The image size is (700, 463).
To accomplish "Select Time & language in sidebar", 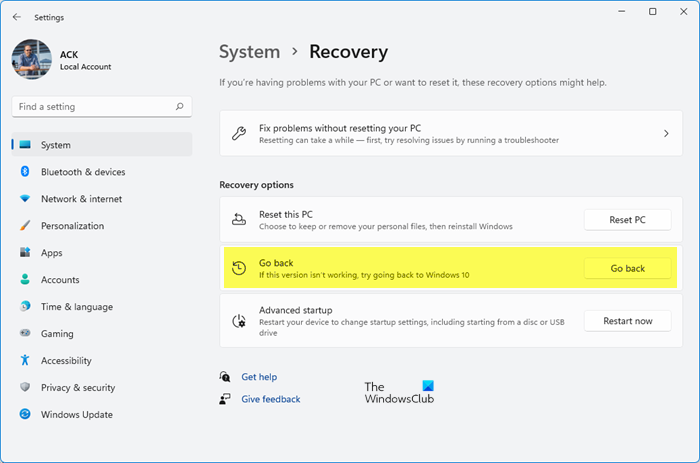I will click(x=76, y=307).
